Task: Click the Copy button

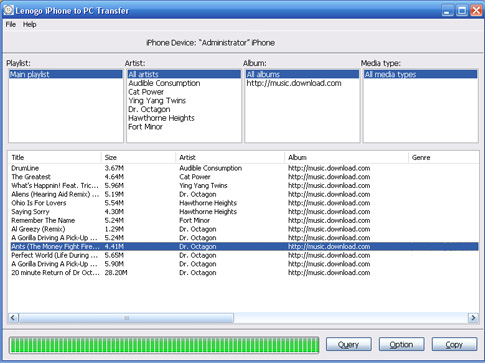Action: click(x=454, y=344)
